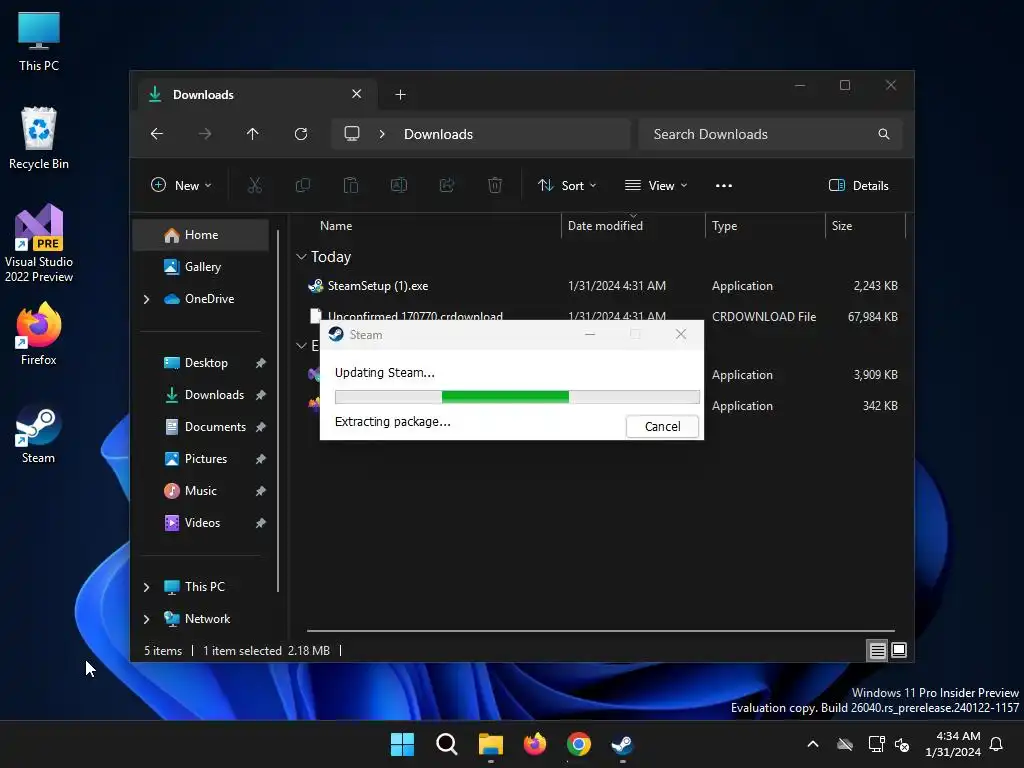Select the Downloads tab
Viewport: 1024px width, 768px height.
point(257,95)
